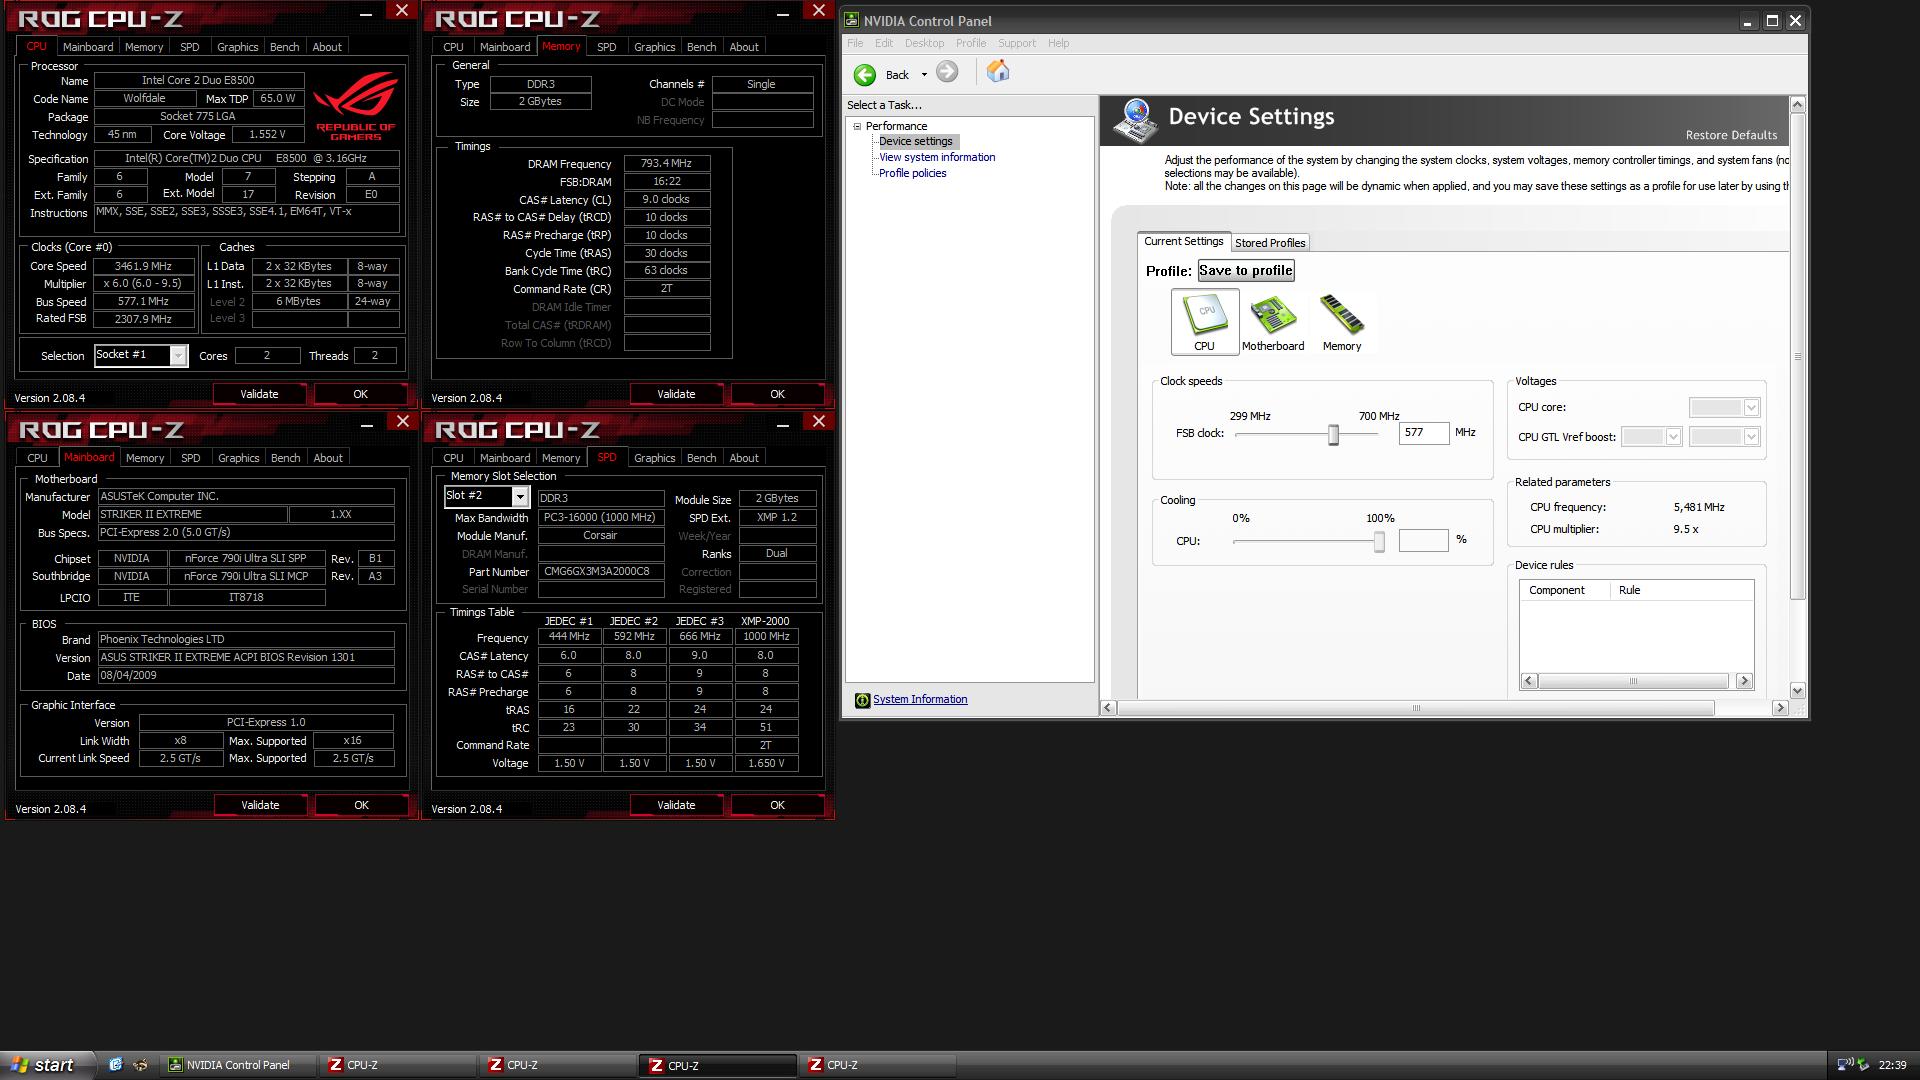Screen dimensions: 1920x1080
Task: Open the Home icon in NVIDIA Control Panel
Action: coord(998,72)
